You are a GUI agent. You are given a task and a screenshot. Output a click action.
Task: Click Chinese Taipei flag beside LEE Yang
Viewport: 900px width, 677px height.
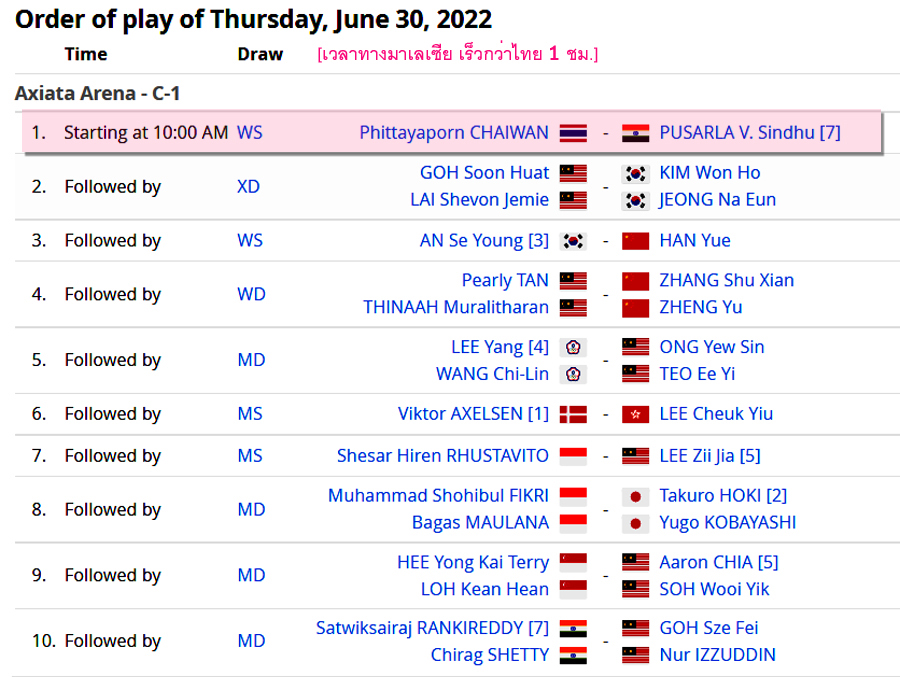tap(573, 347)
